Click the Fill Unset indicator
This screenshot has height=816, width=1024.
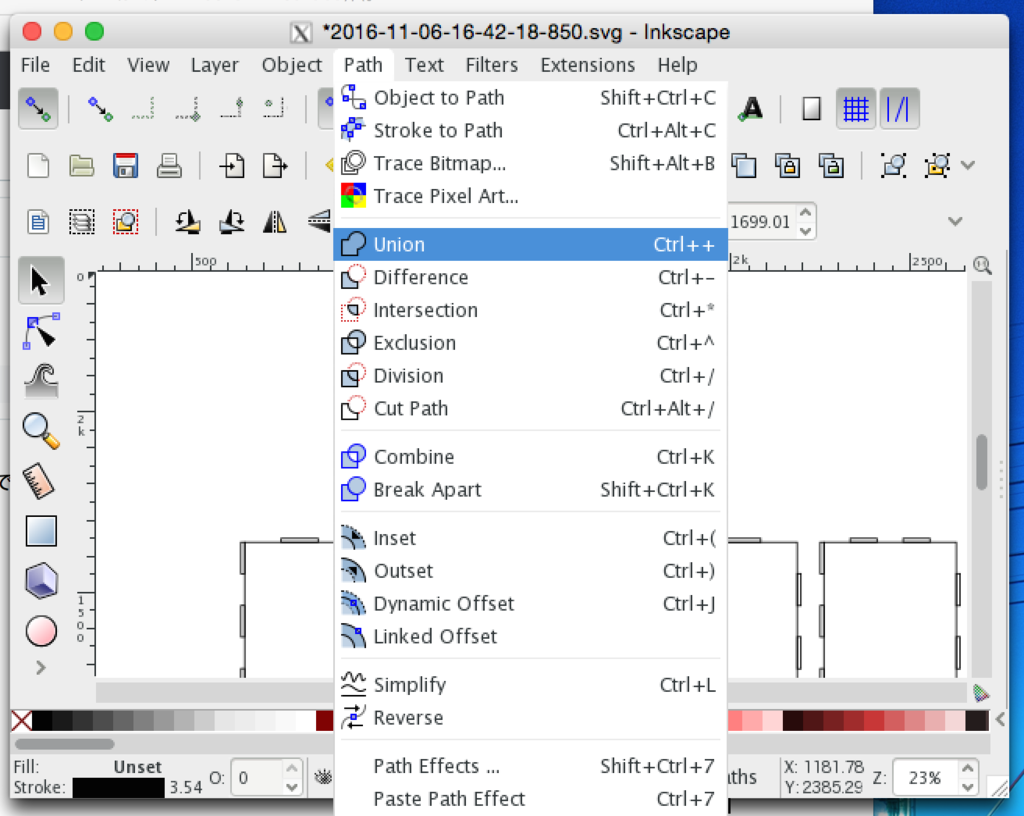point(136,767)
